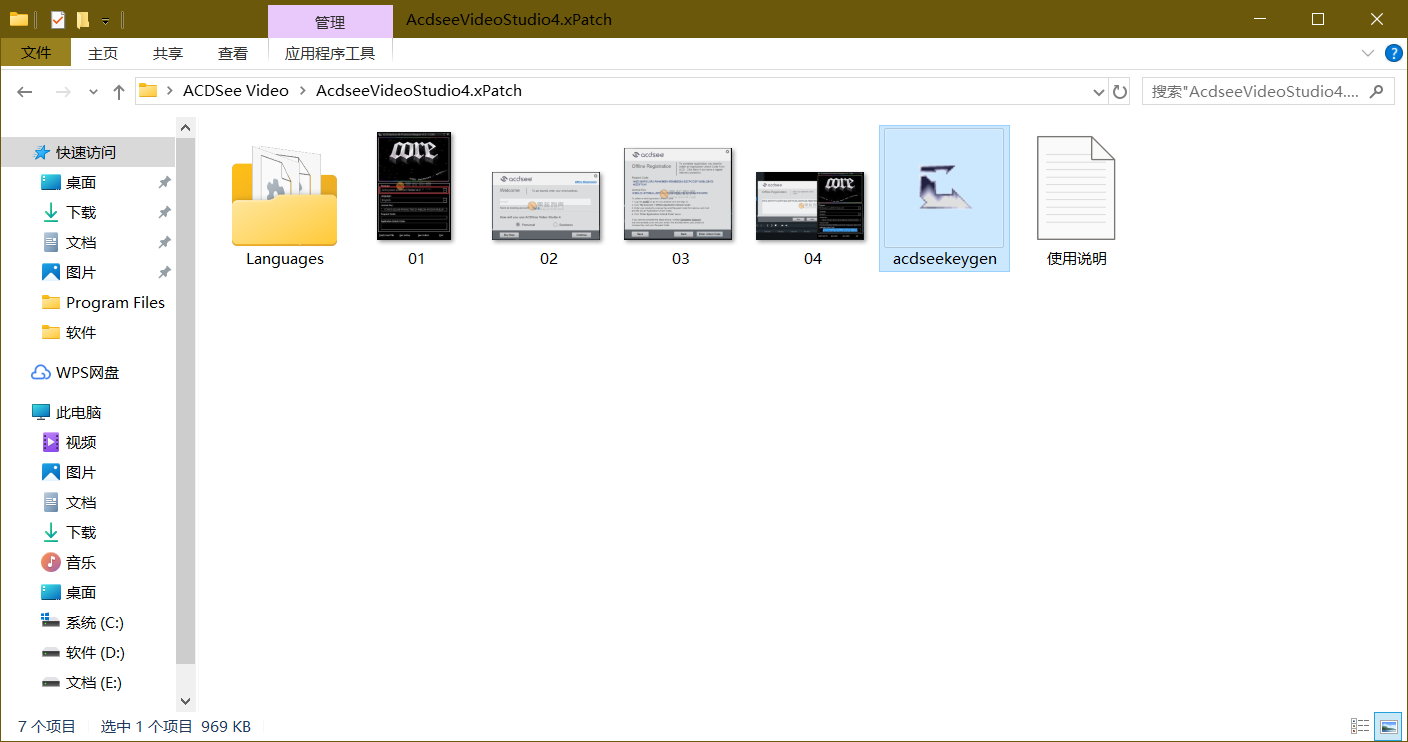
Task: Go to 系统 (C:) drive
Action: (x=94, y=622)
